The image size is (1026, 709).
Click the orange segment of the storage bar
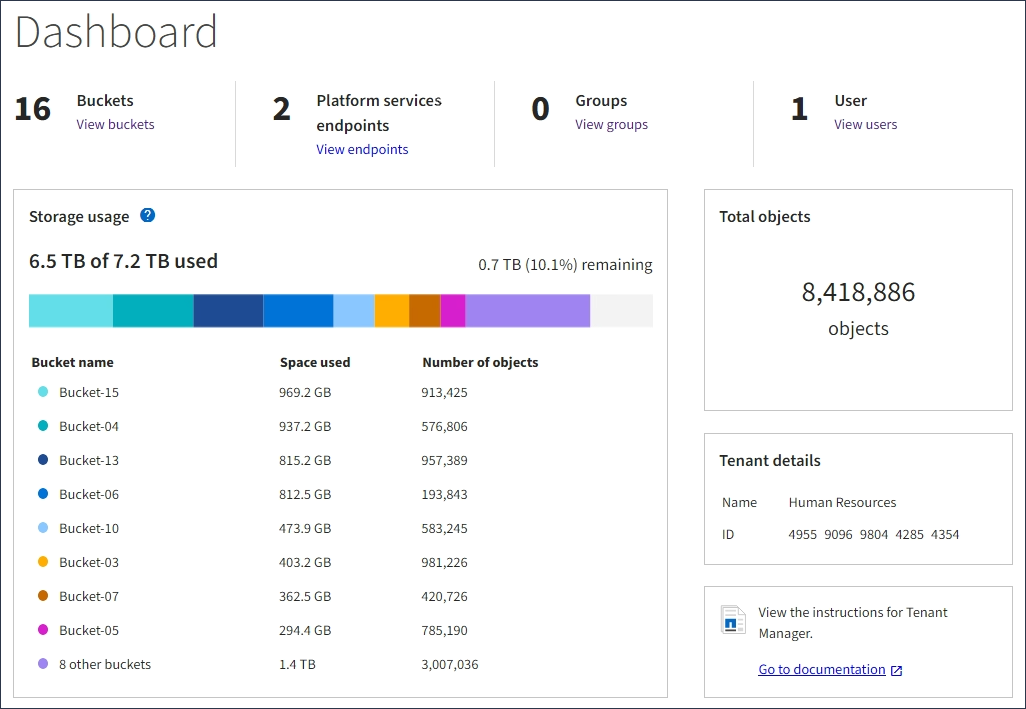(391, 311)
